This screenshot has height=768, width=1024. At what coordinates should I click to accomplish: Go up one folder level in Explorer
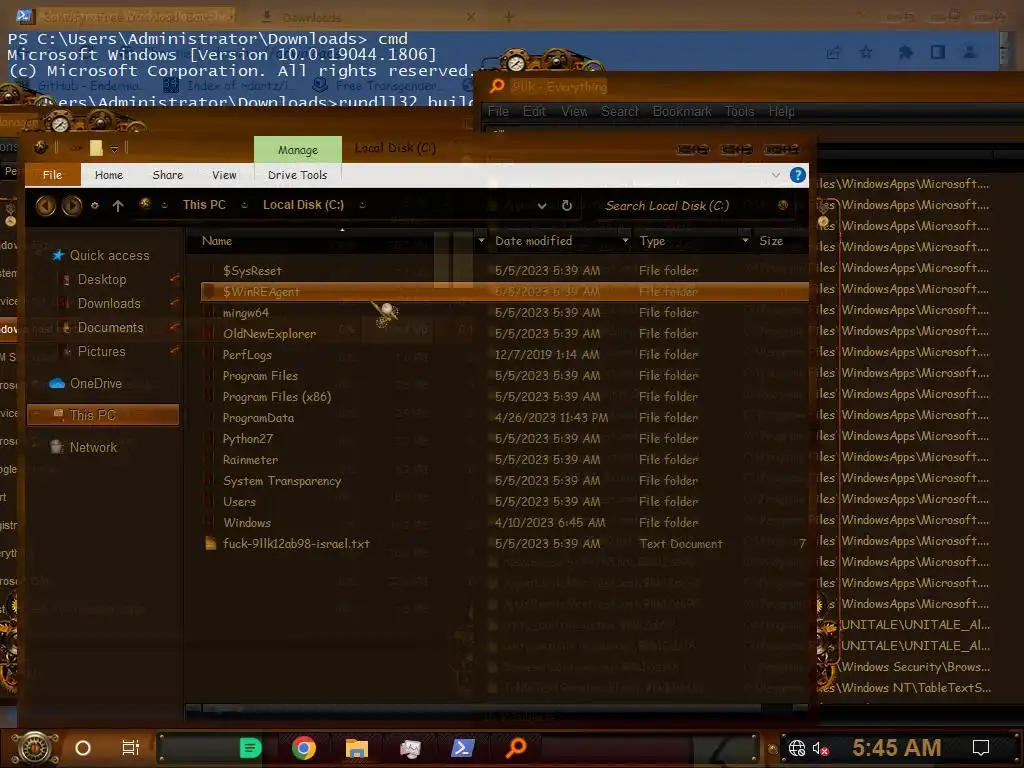point(118,206)
